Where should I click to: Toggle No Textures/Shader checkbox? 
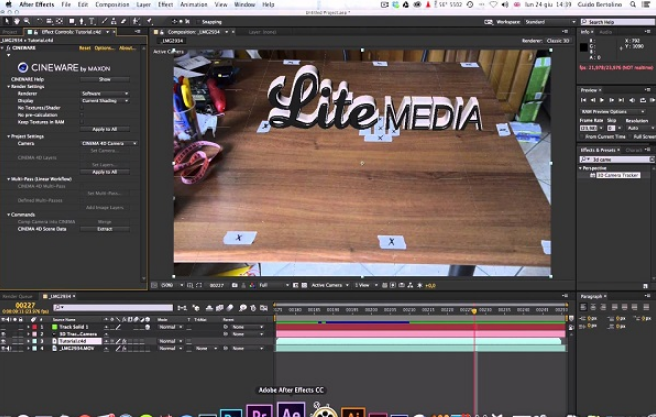tap(82, 107)
